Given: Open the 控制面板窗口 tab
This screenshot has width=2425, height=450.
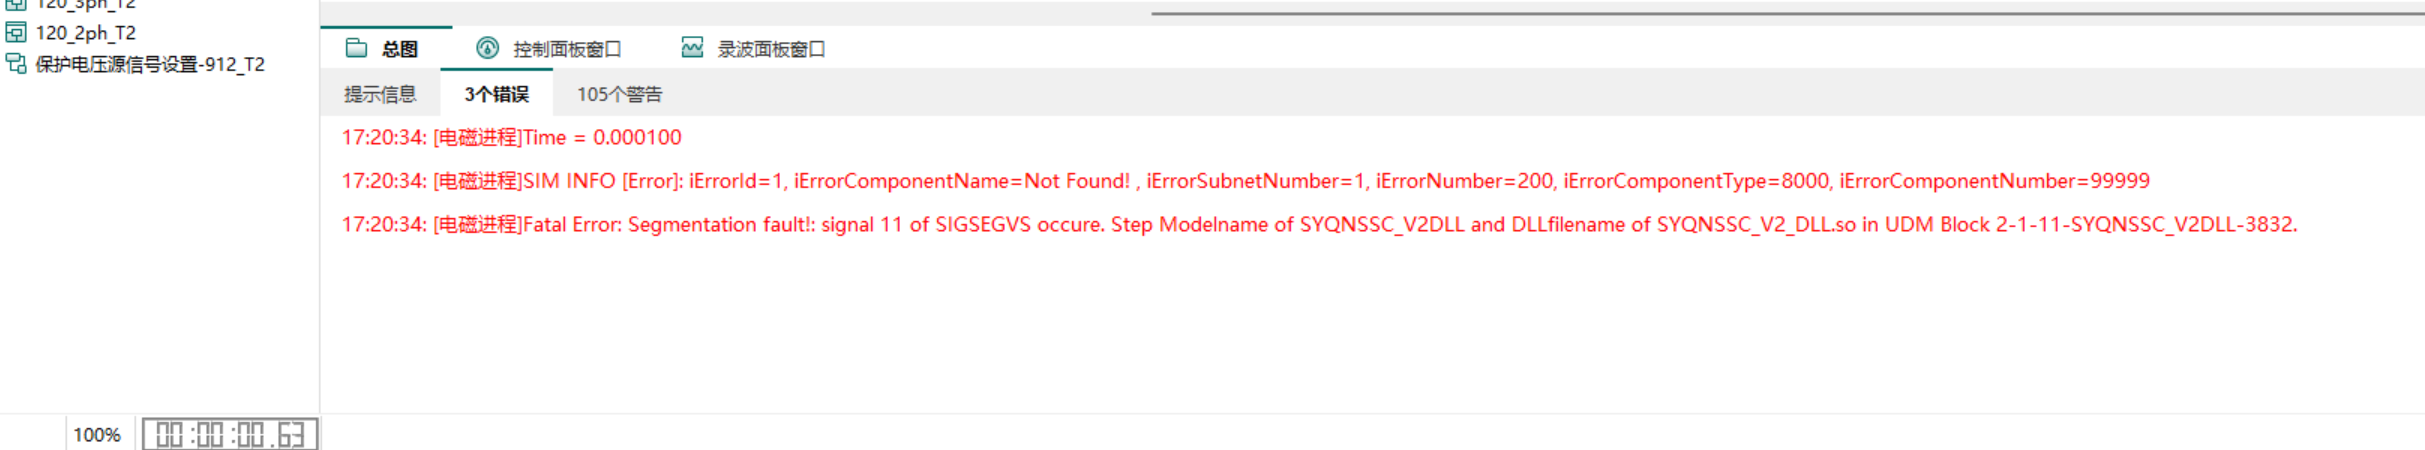Looking at the screenshot, I should pos(567,49).
